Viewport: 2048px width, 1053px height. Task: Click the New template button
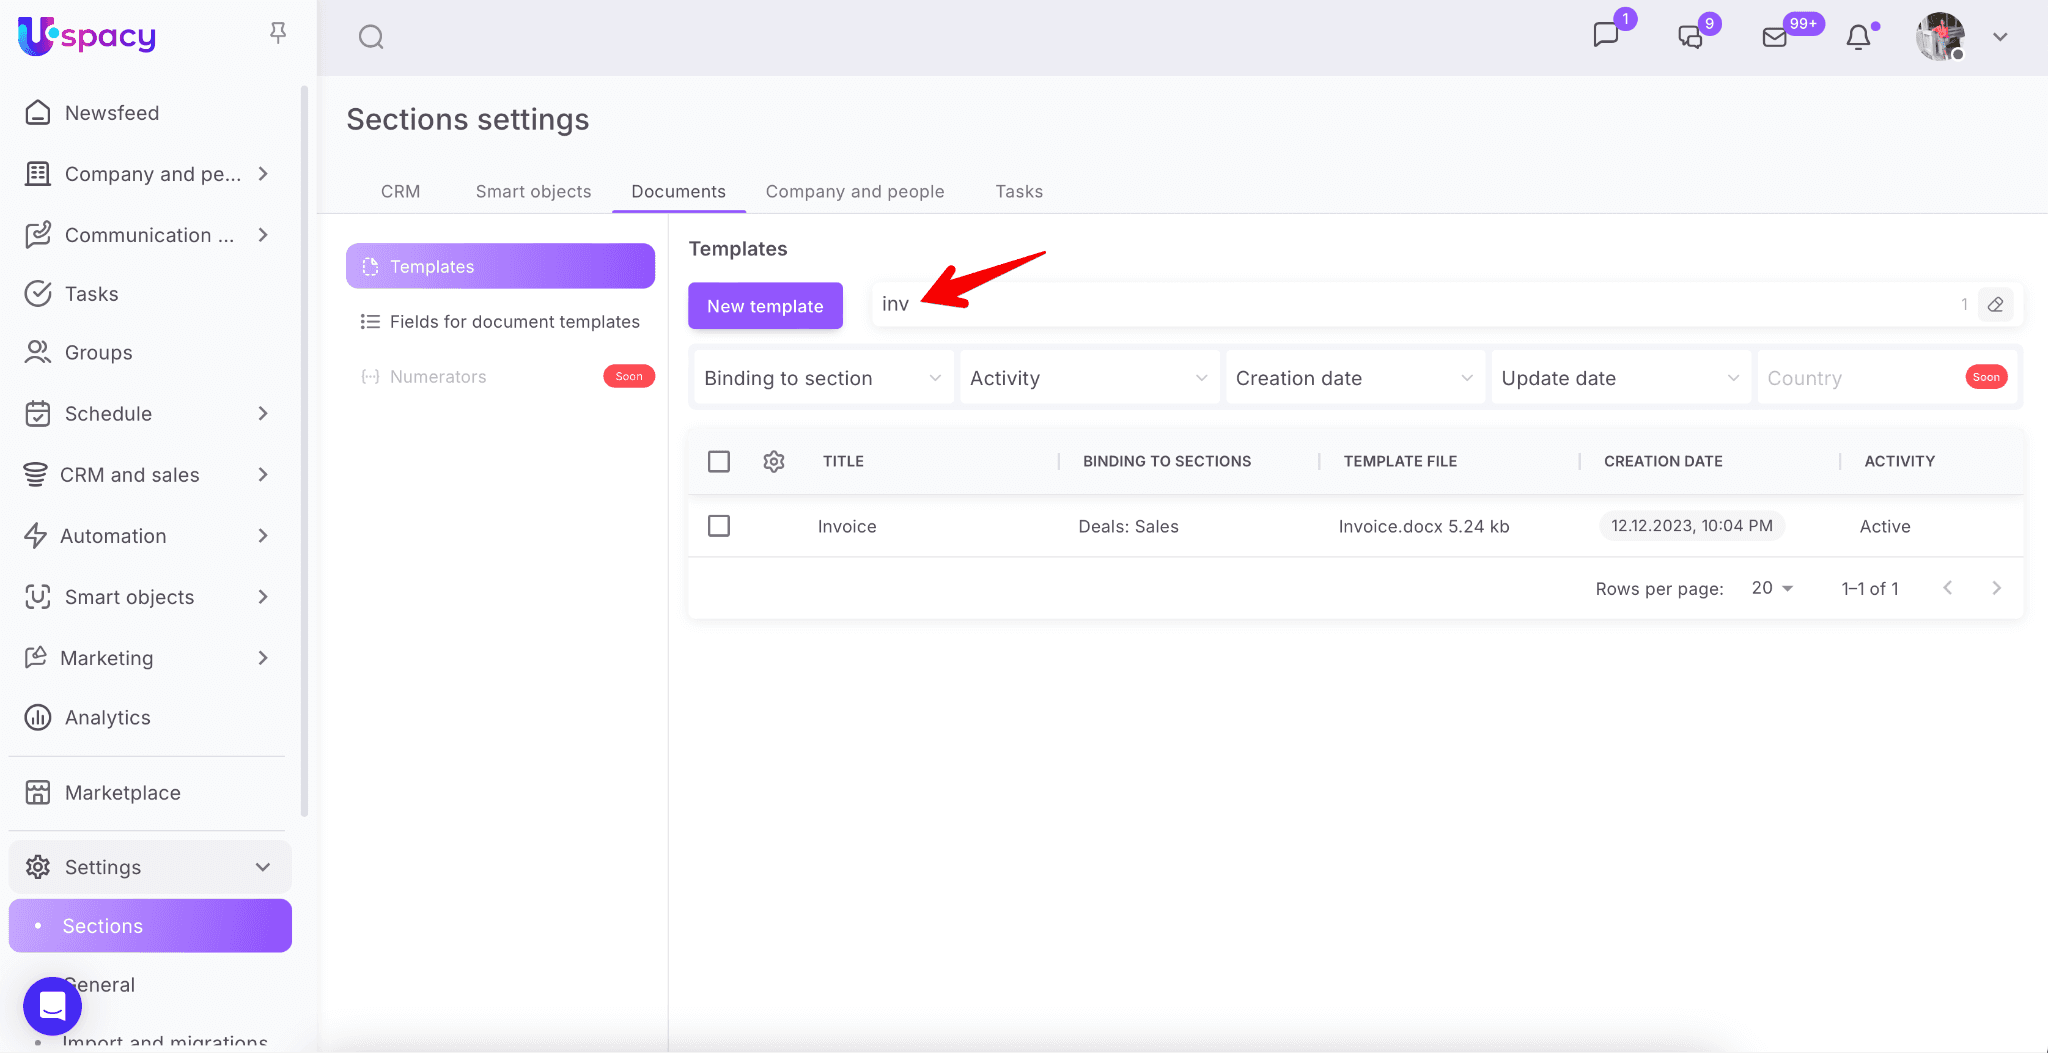click(x=765, y=306)
